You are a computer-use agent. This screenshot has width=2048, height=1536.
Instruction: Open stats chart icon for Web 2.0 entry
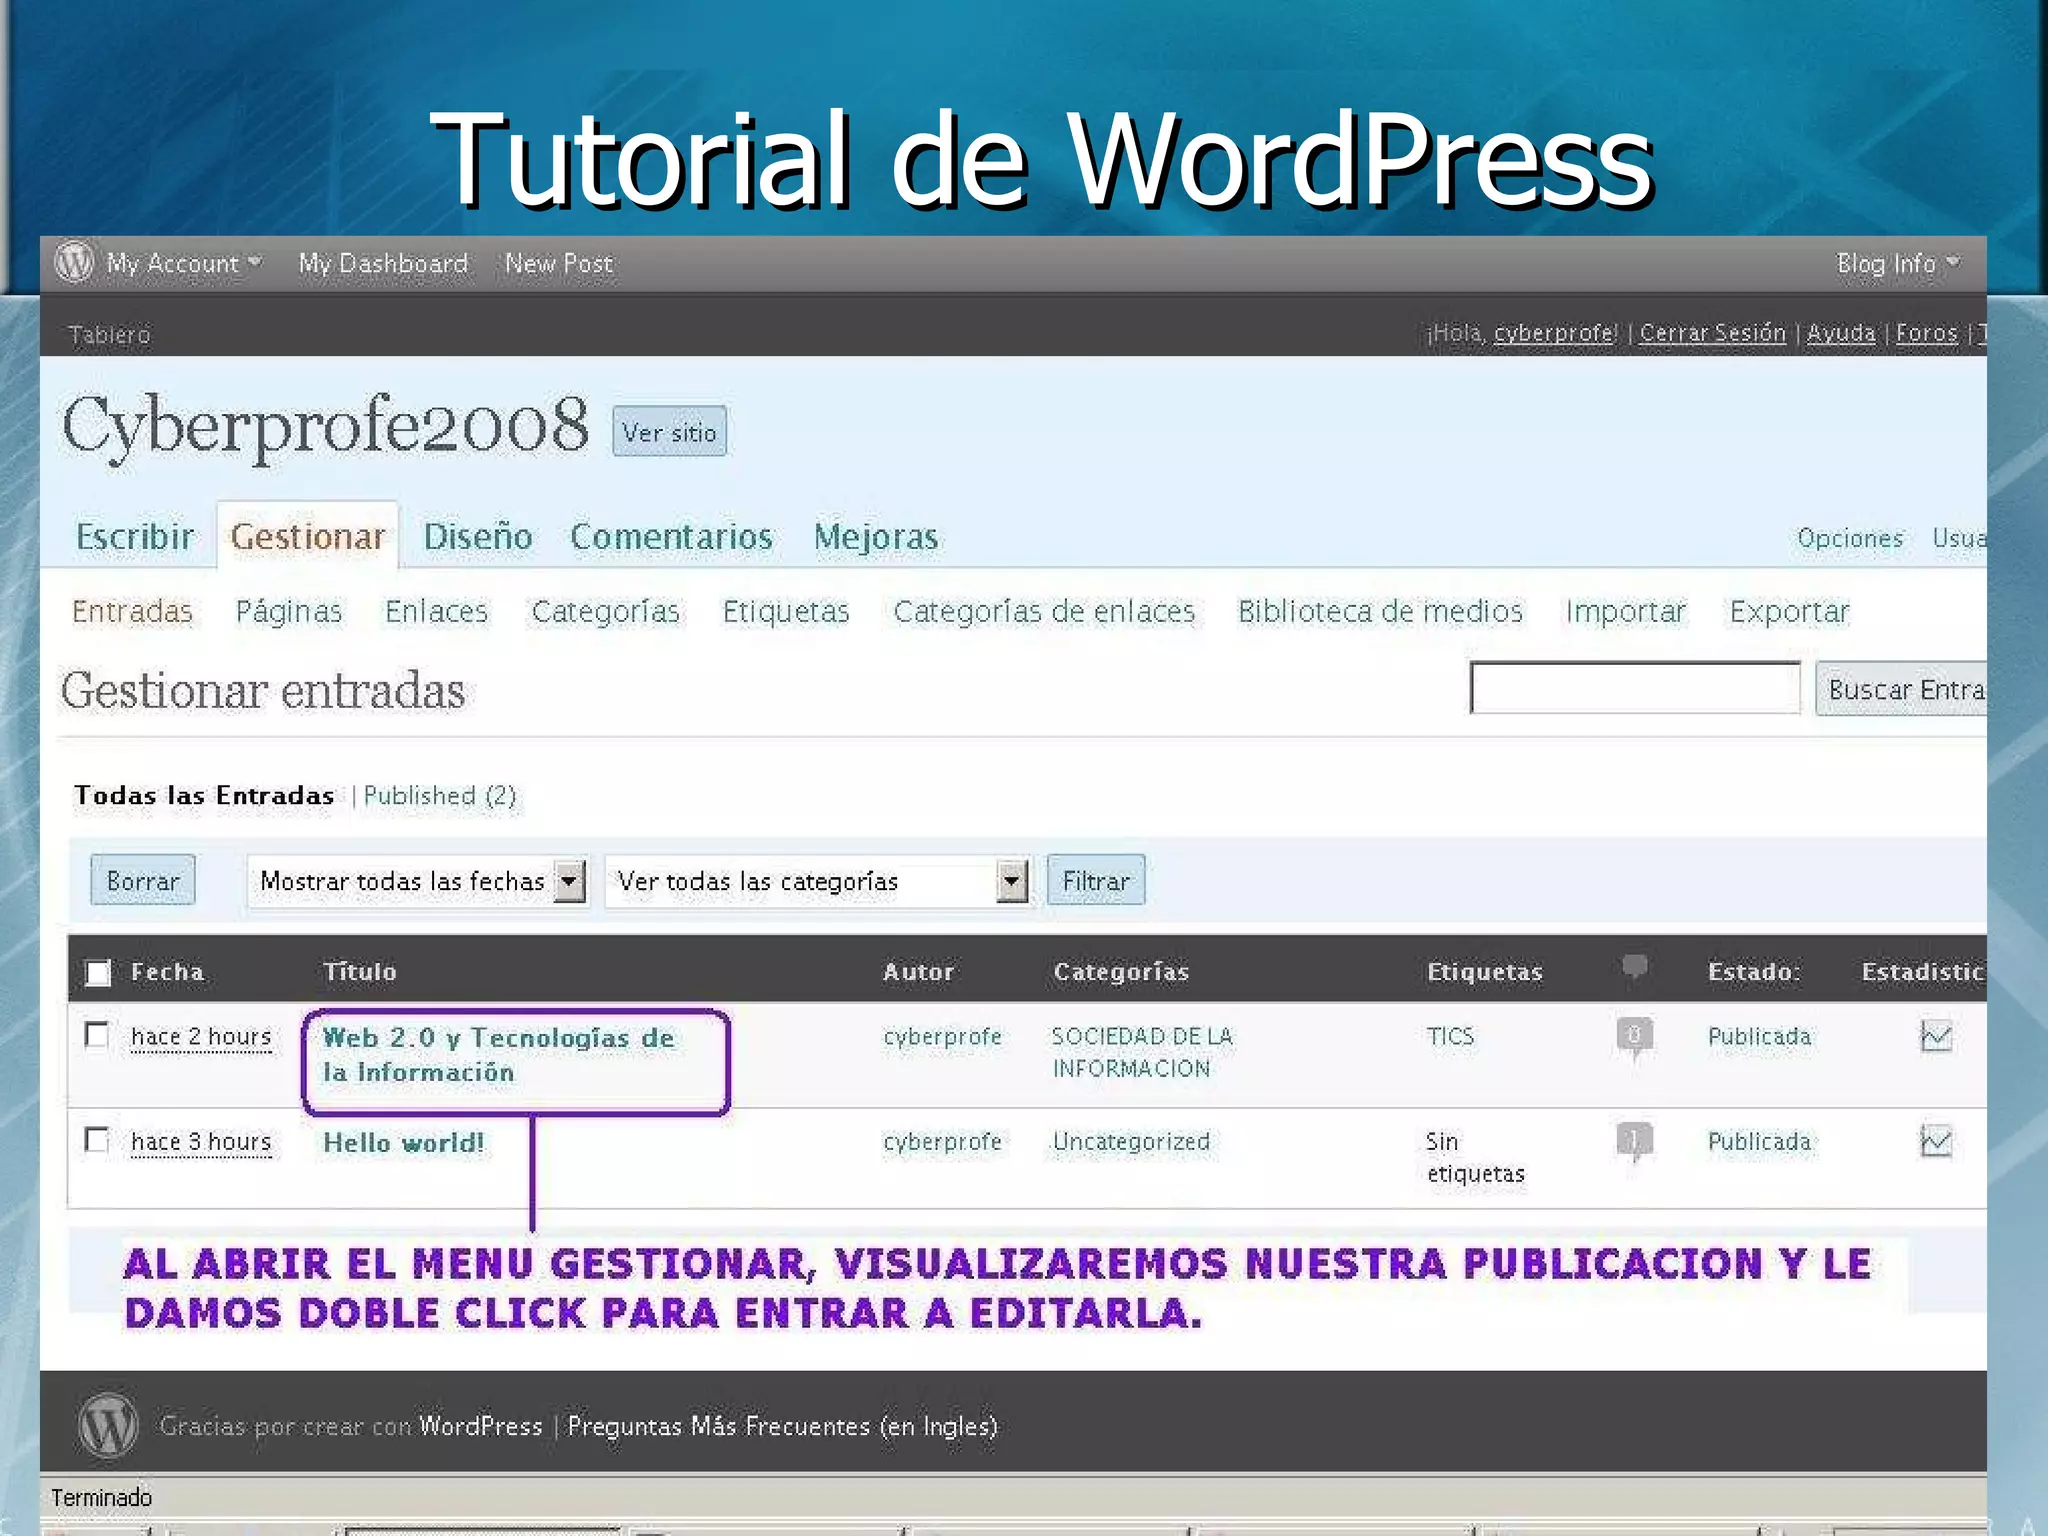pos(1936,1036)
